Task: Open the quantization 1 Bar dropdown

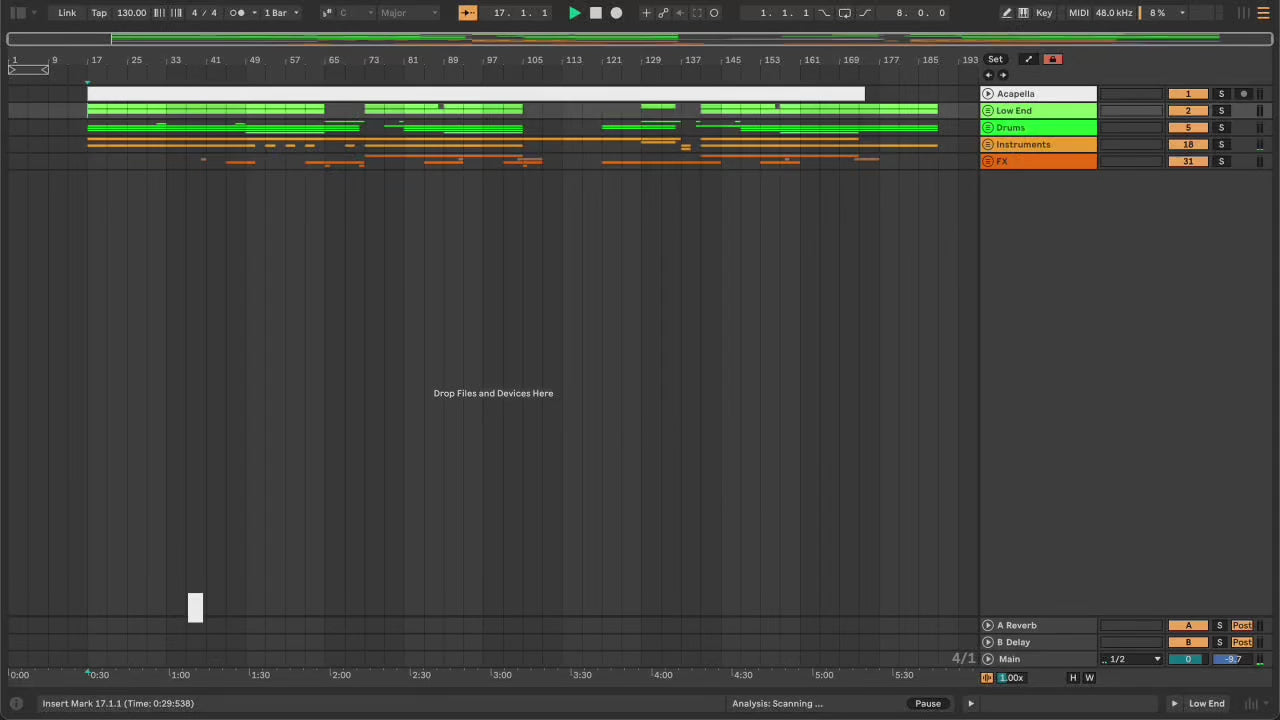Action: 281,13
